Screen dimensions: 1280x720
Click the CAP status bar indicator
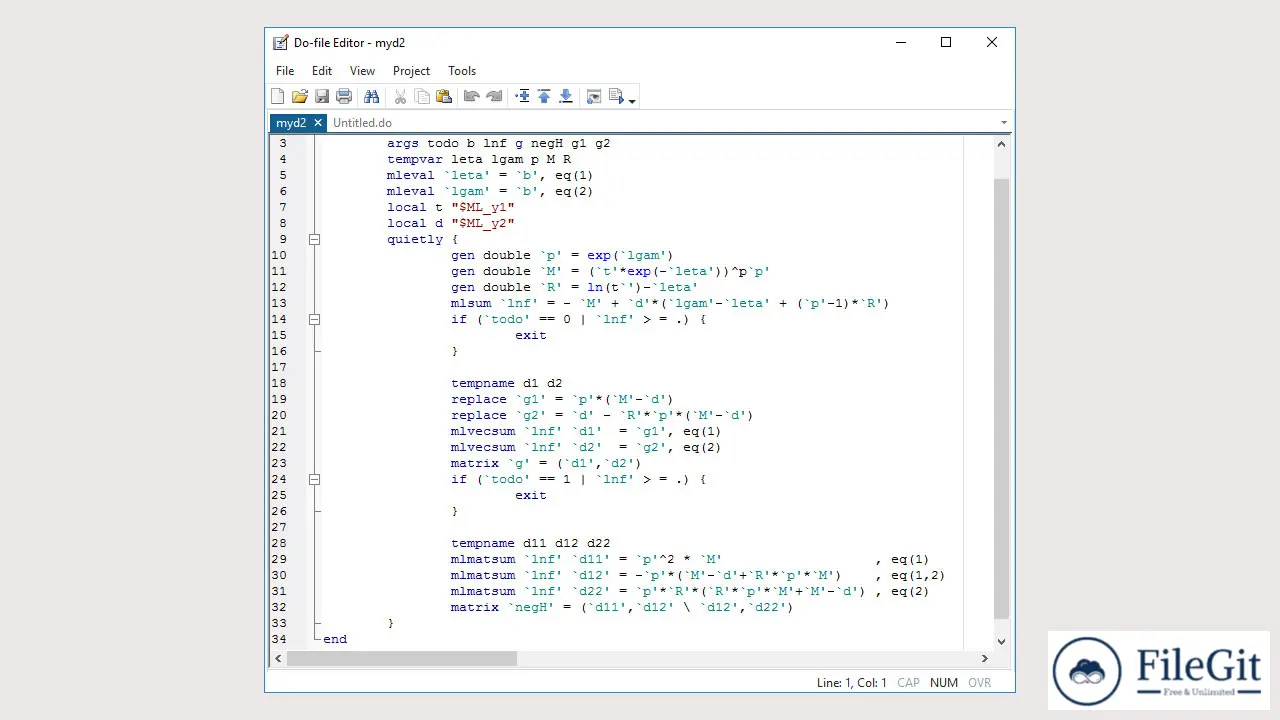pyautogui.click(x=908, y=683)
